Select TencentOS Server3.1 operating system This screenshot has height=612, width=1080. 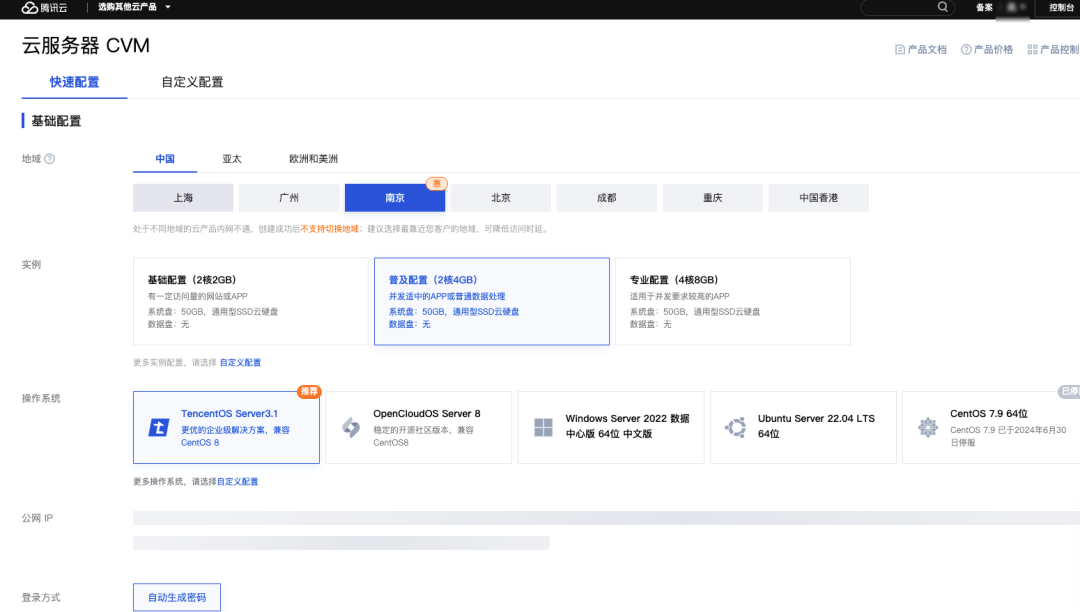pyautogui.click(x=226, y=428)
